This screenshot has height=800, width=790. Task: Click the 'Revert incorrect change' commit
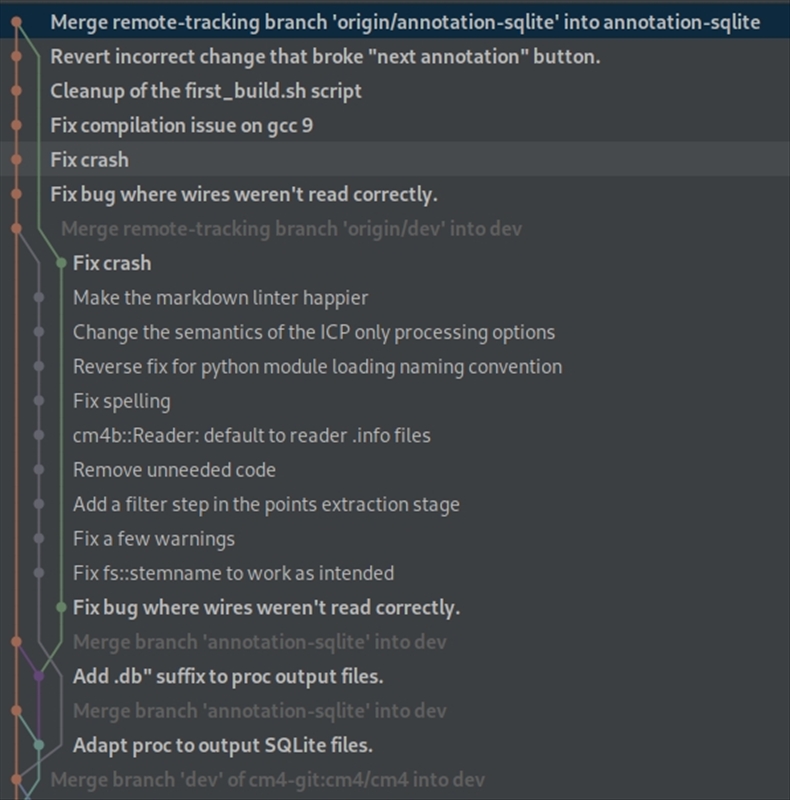click(x=325, y=56)
